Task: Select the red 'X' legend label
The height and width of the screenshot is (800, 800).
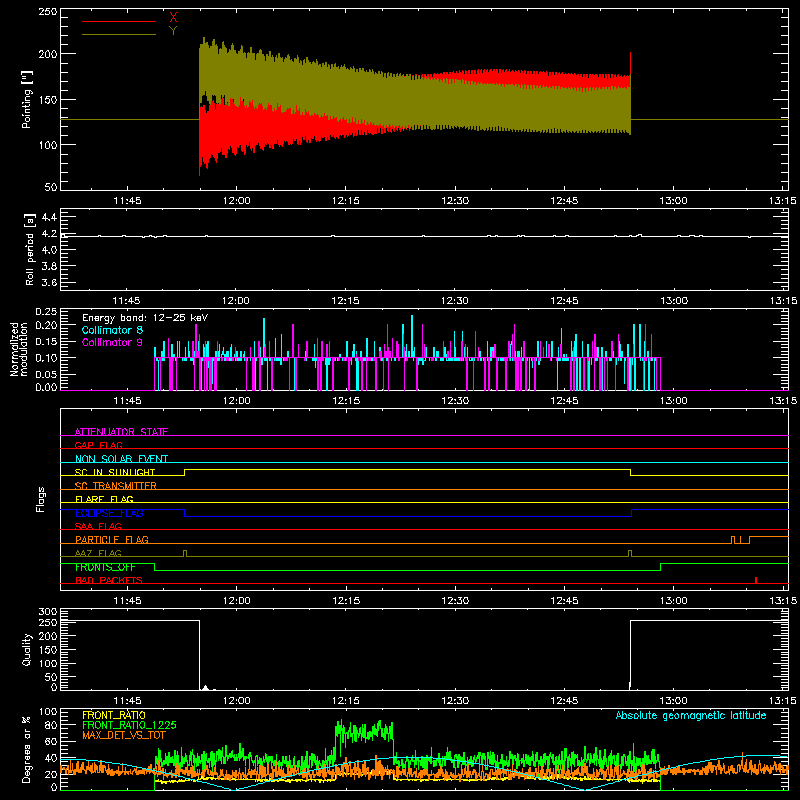Action: tap(173, 18)
